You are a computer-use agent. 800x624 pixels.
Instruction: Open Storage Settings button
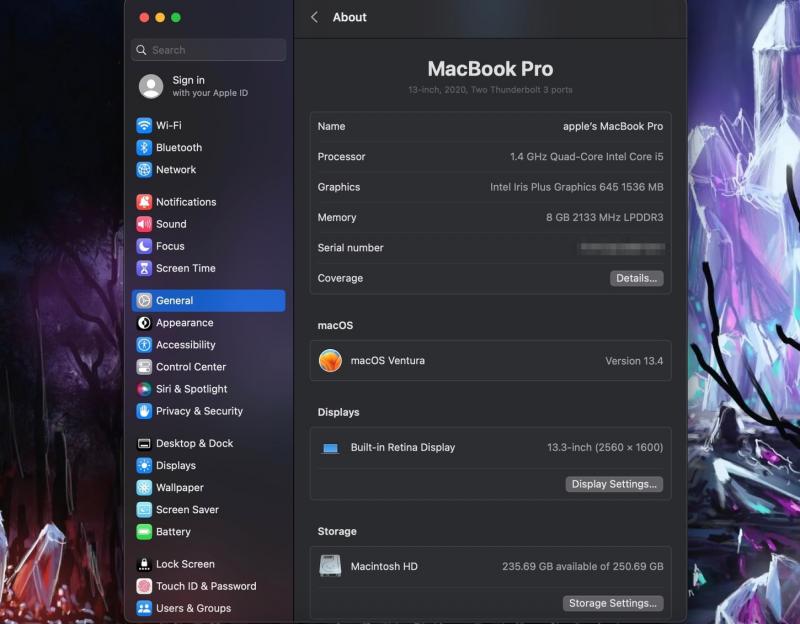pyautogui.click(x=613, y=603)
